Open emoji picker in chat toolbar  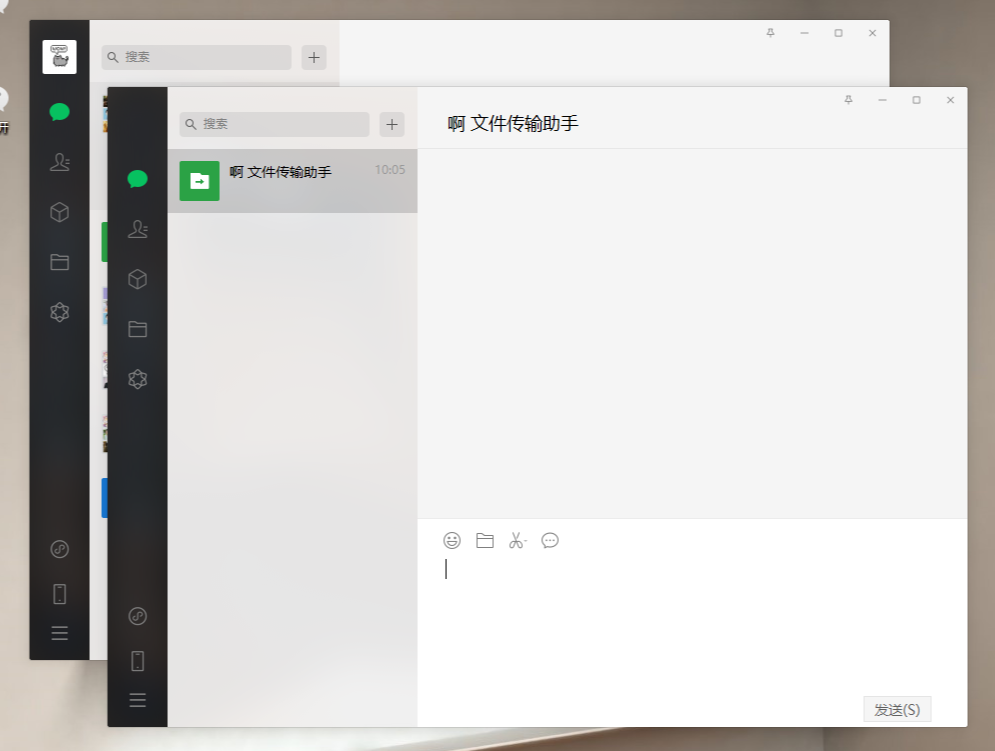[x=452, y=540]
